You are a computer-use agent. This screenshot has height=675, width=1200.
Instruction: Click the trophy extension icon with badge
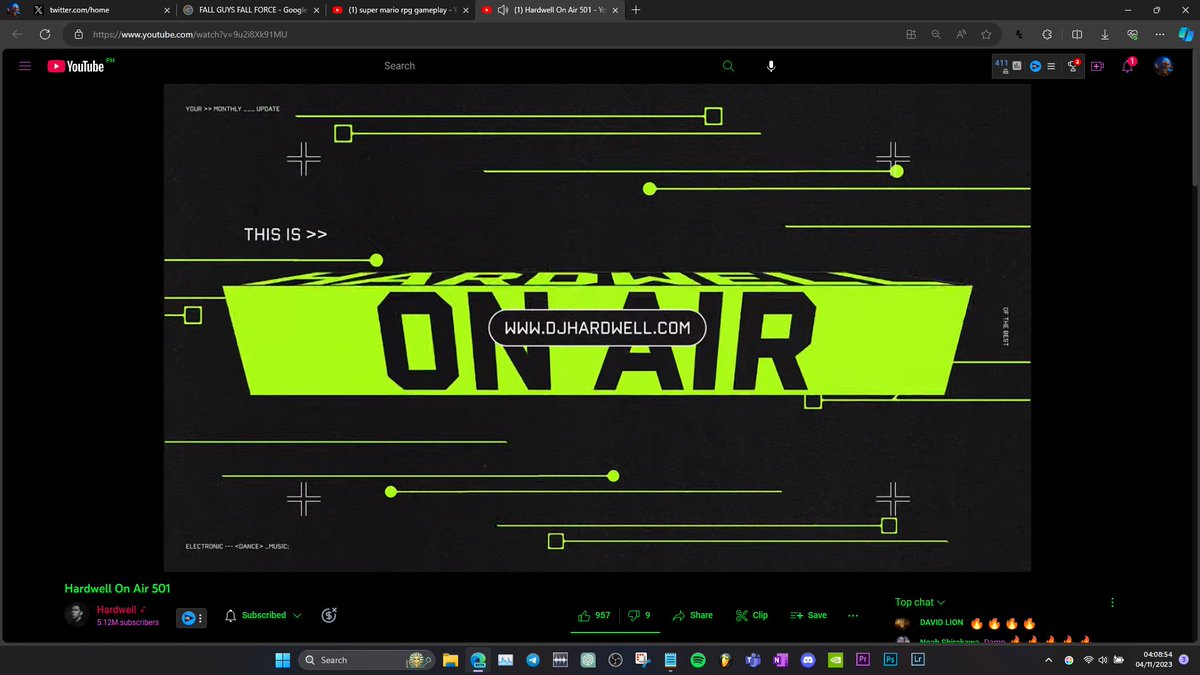click(x=1072, y=66)
